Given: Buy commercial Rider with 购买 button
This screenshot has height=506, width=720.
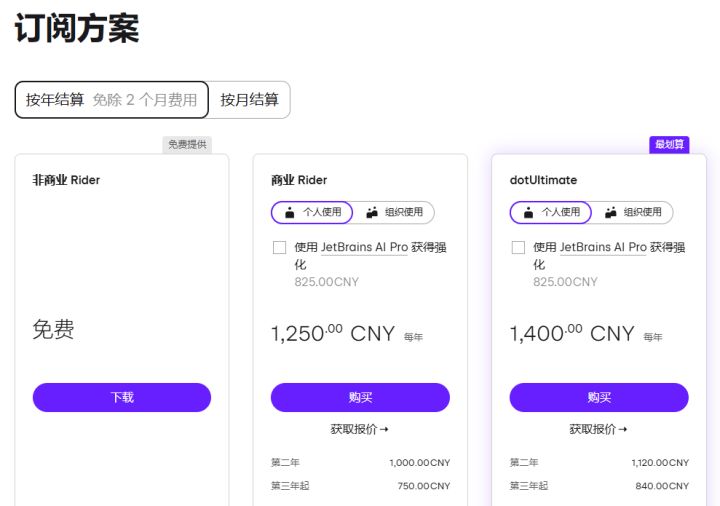Looking at the screenshot, I should 360,397.
